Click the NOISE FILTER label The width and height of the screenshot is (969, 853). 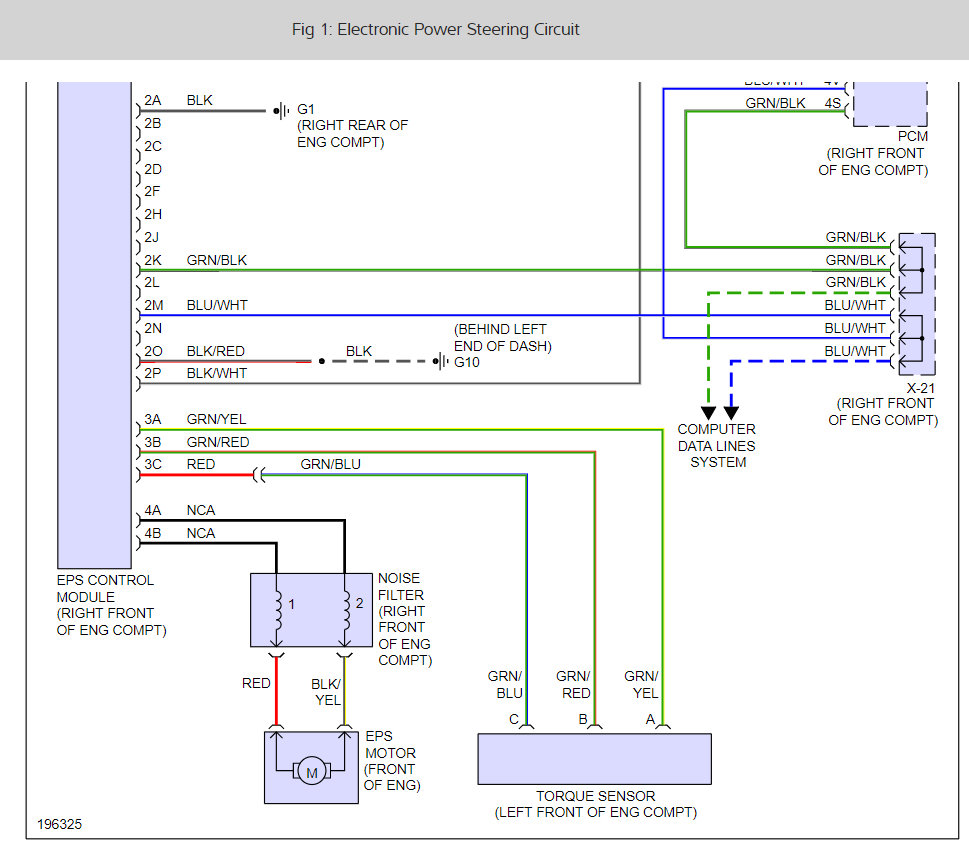pyautogui.click(x=401, y=587)
